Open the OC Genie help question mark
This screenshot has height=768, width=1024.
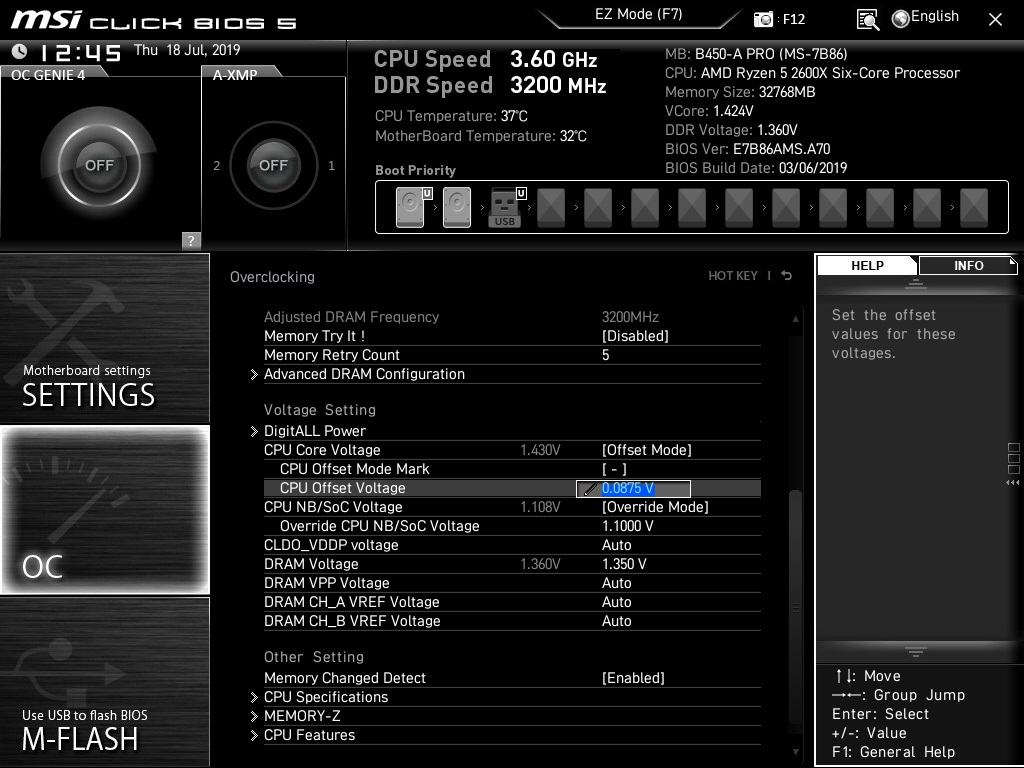[191, 240]
